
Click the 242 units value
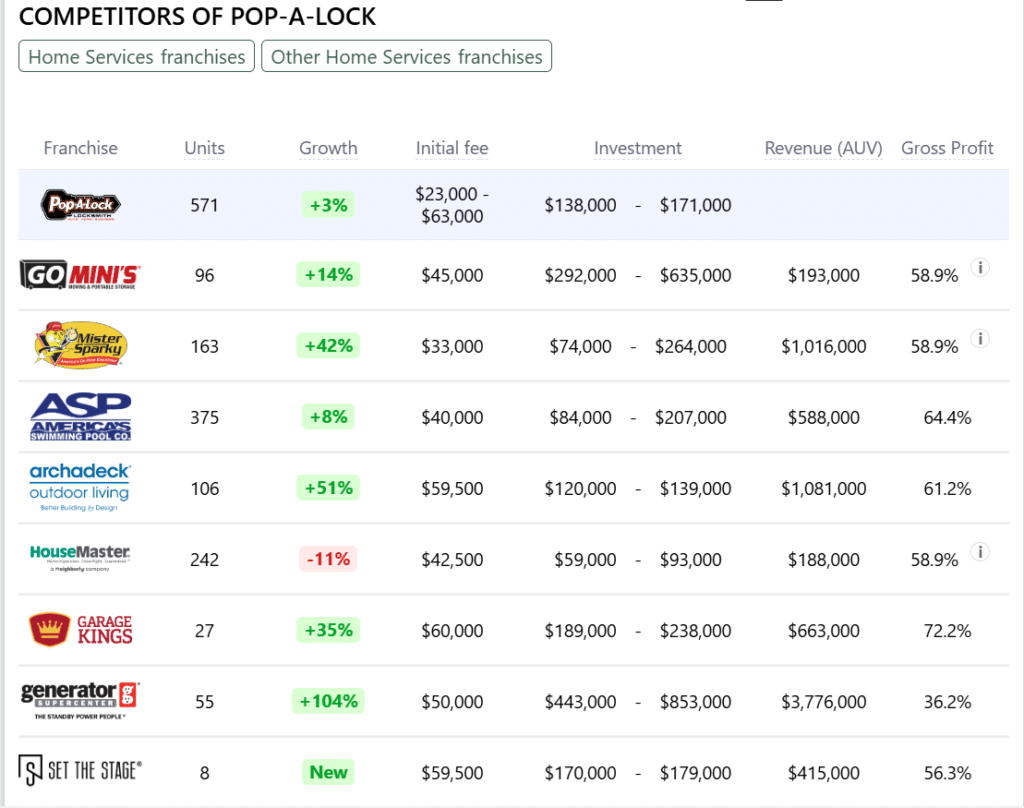pos(204,560)
